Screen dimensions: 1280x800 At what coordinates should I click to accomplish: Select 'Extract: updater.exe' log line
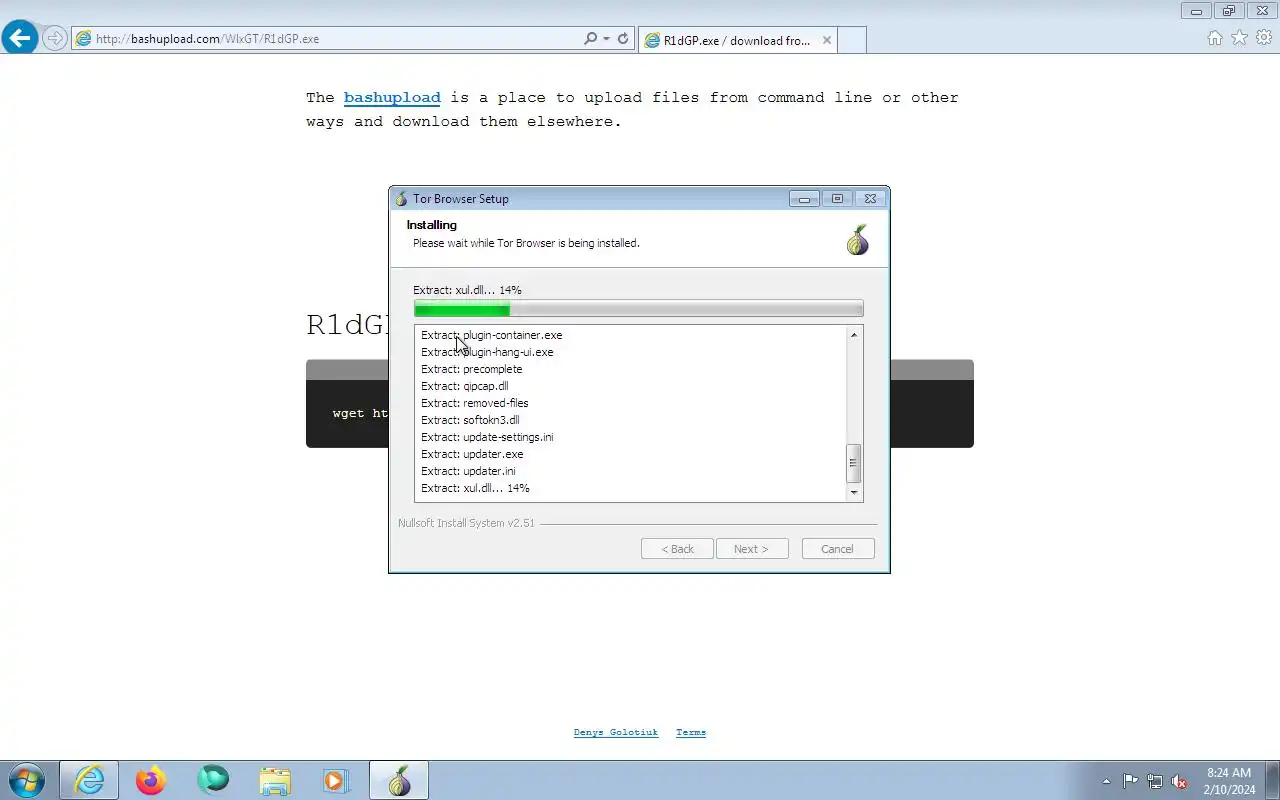(472, 454)
